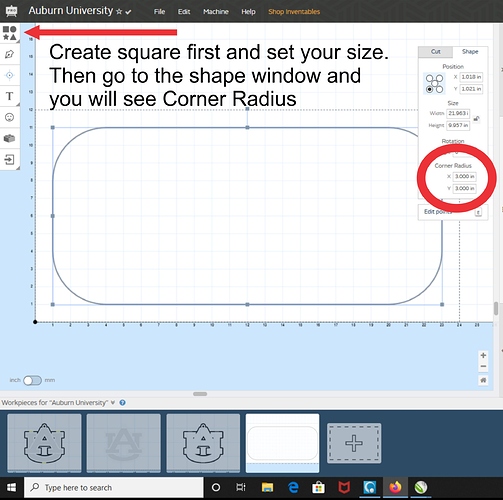The width and height of the screenshot is (503, 500).
Task: Click the Position X value field
Action: pos(471,77)
